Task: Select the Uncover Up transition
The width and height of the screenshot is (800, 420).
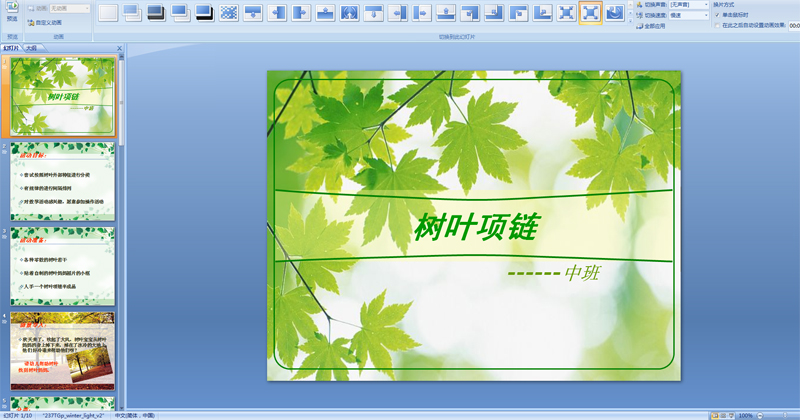Action: coord(446,12)
